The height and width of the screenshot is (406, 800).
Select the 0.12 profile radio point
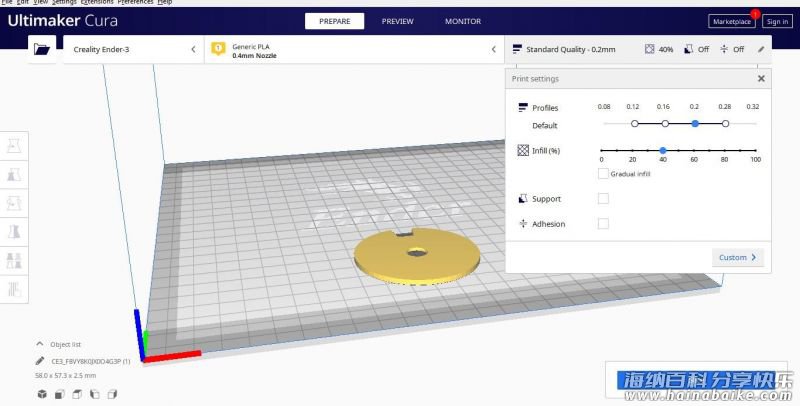pyautogui.click(x=635, y=123)
